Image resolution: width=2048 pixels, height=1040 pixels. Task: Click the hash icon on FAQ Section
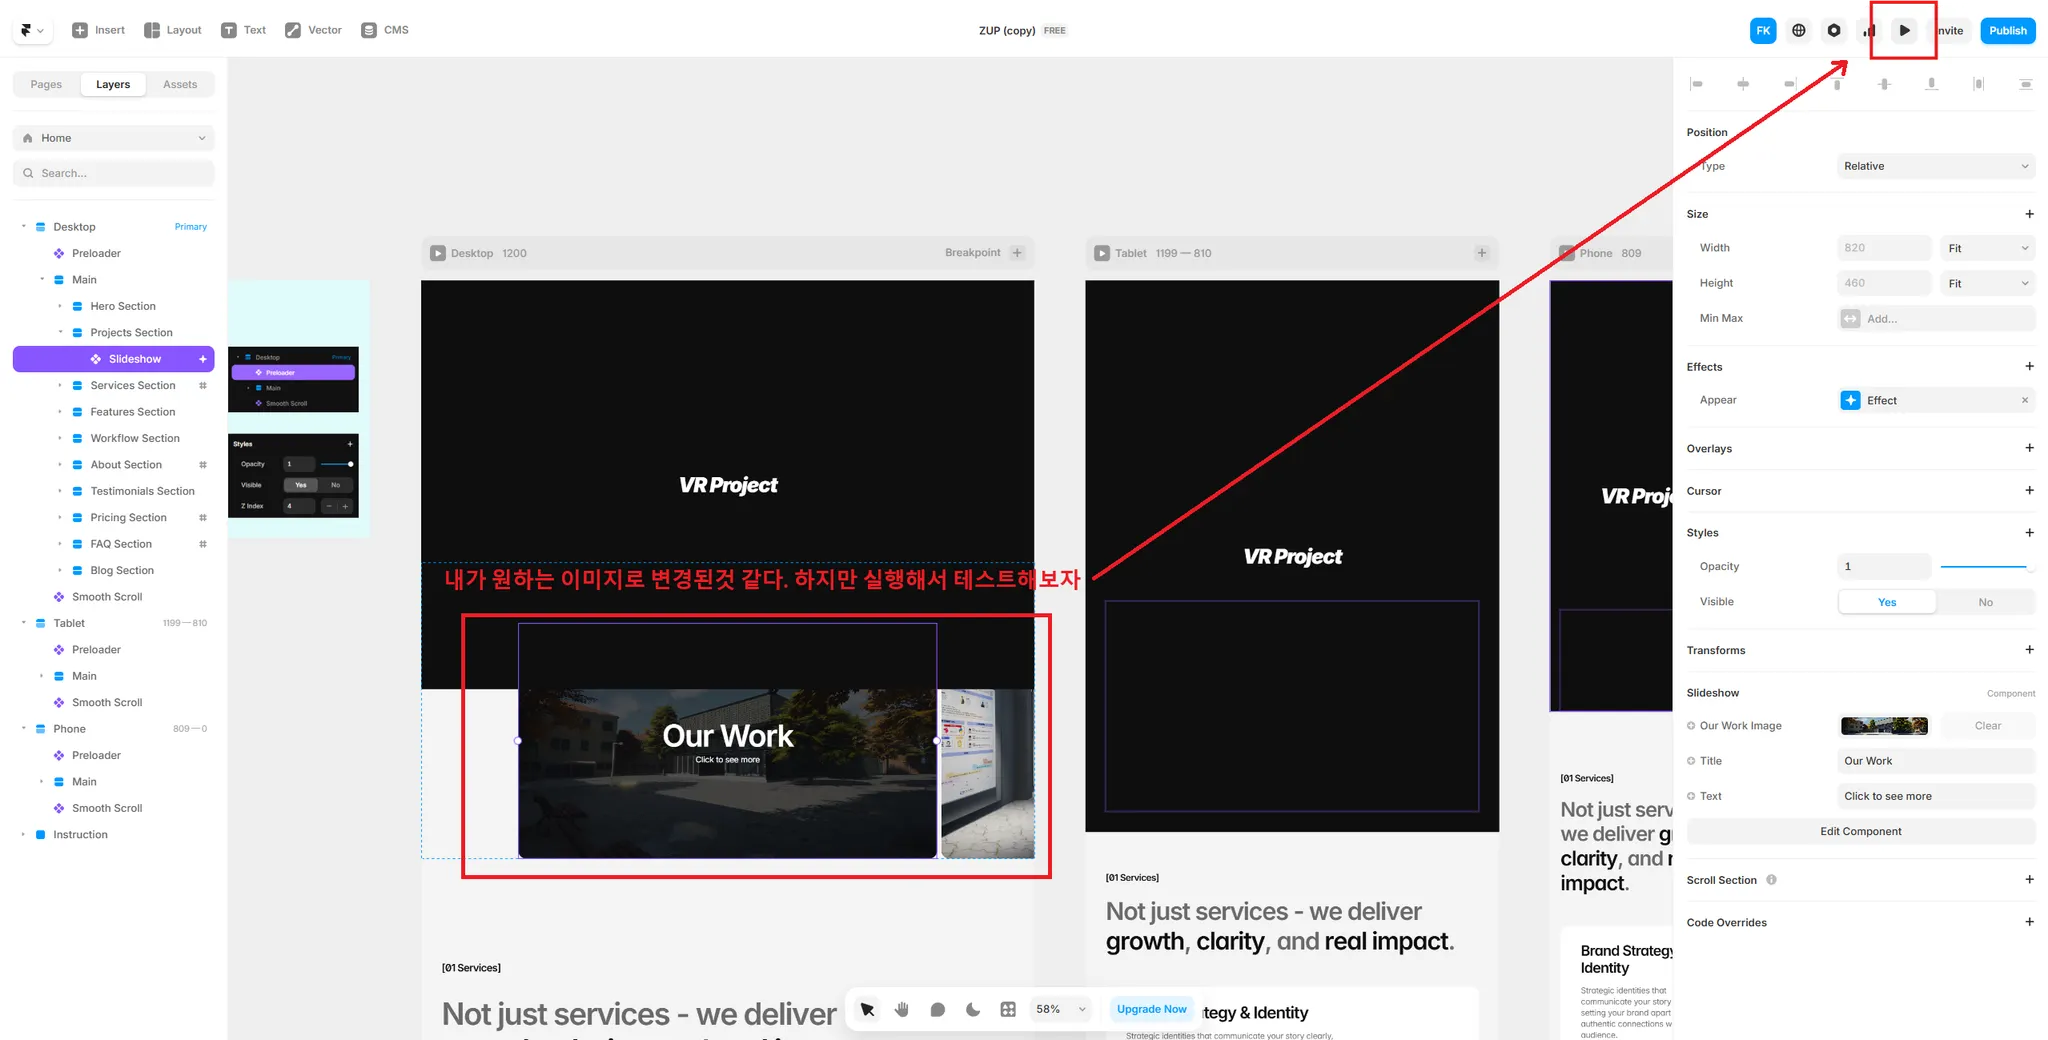(203, 544)
